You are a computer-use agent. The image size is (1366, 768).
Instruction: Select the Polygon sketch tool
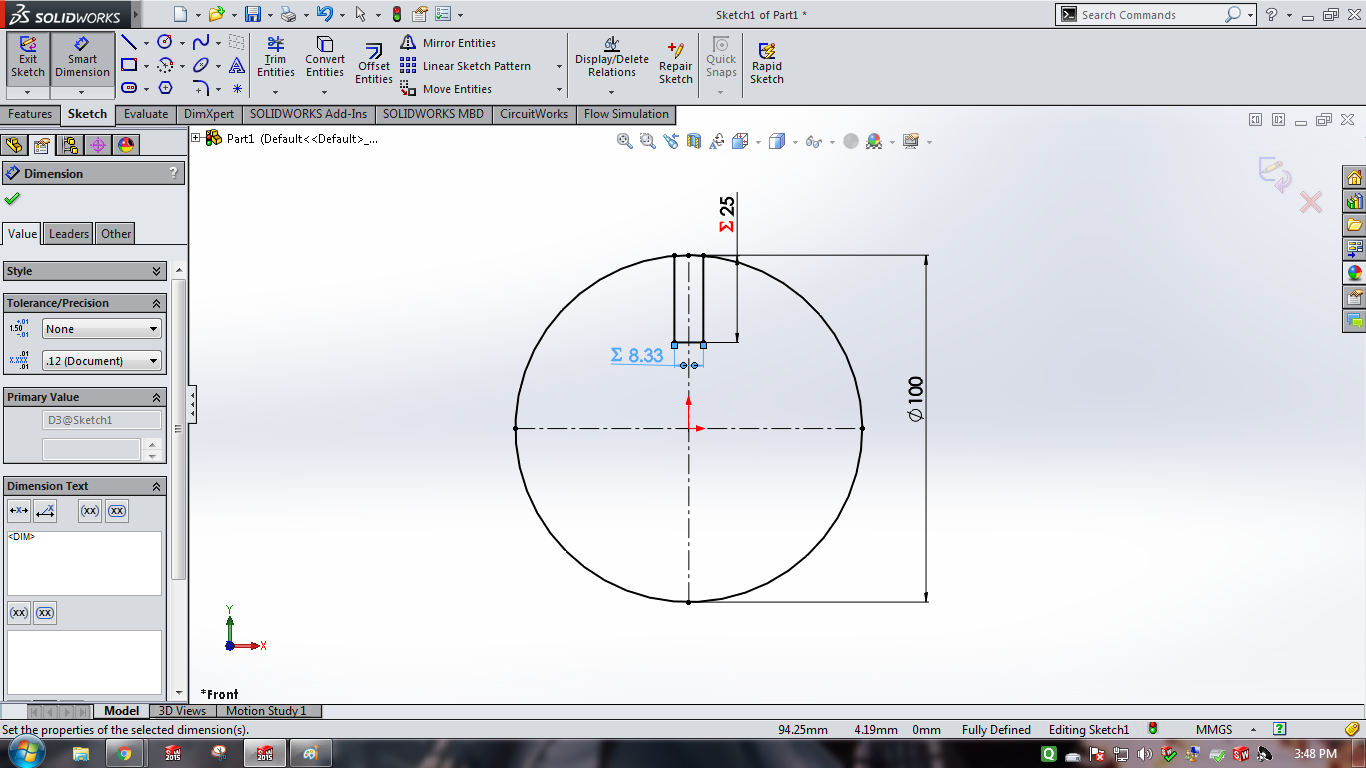[165, 88]
